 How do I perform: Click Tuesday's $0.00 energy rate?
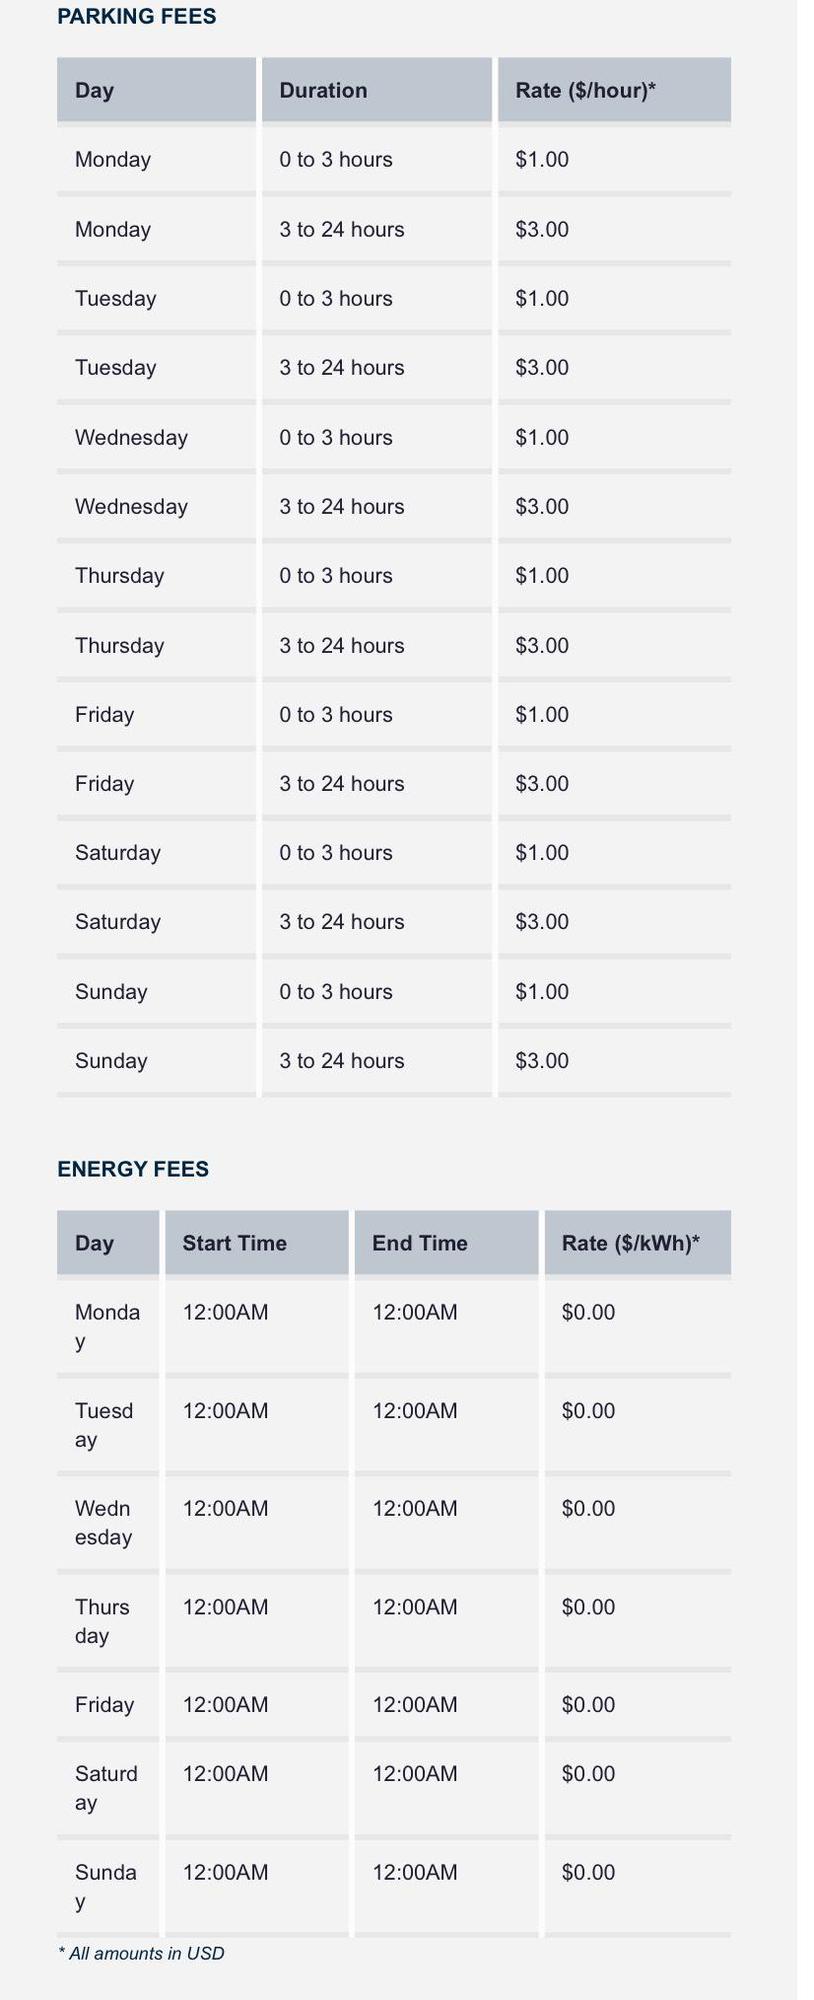tap(588, 1411)
